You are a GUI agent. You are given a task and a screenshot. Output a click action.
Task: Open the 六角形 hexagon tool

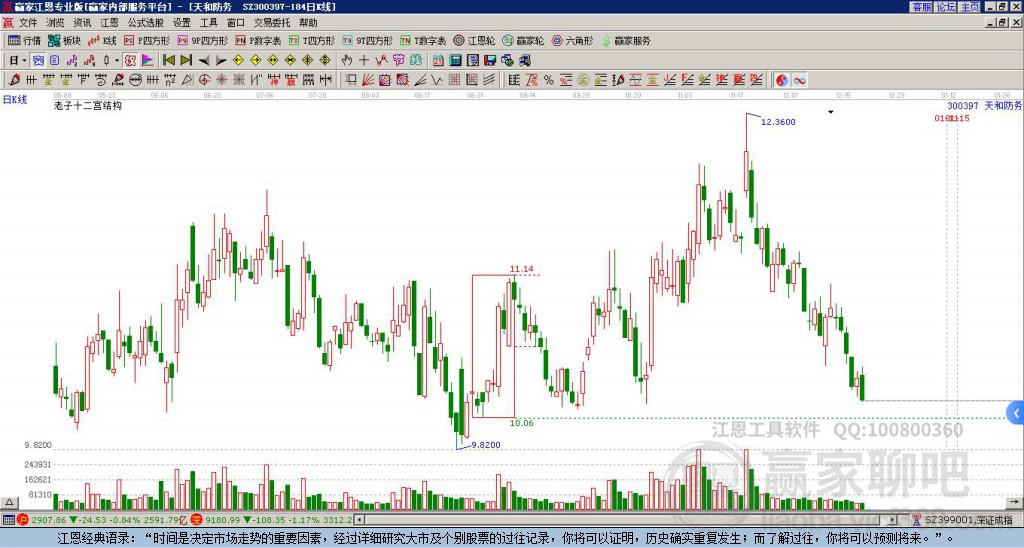tap(572, 40)
